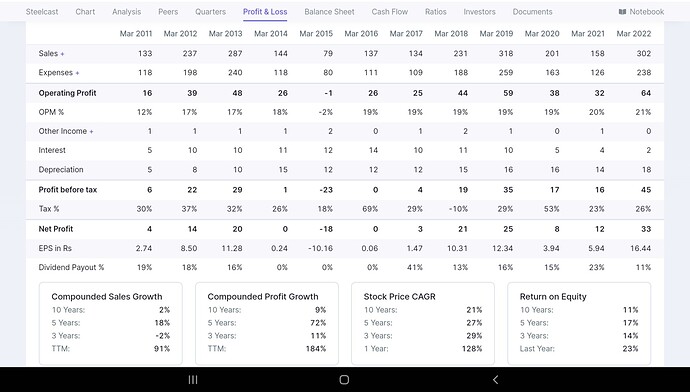Jump to the Documents section
The width and height of the screenshot is (690, 392).
click(532, 12)
